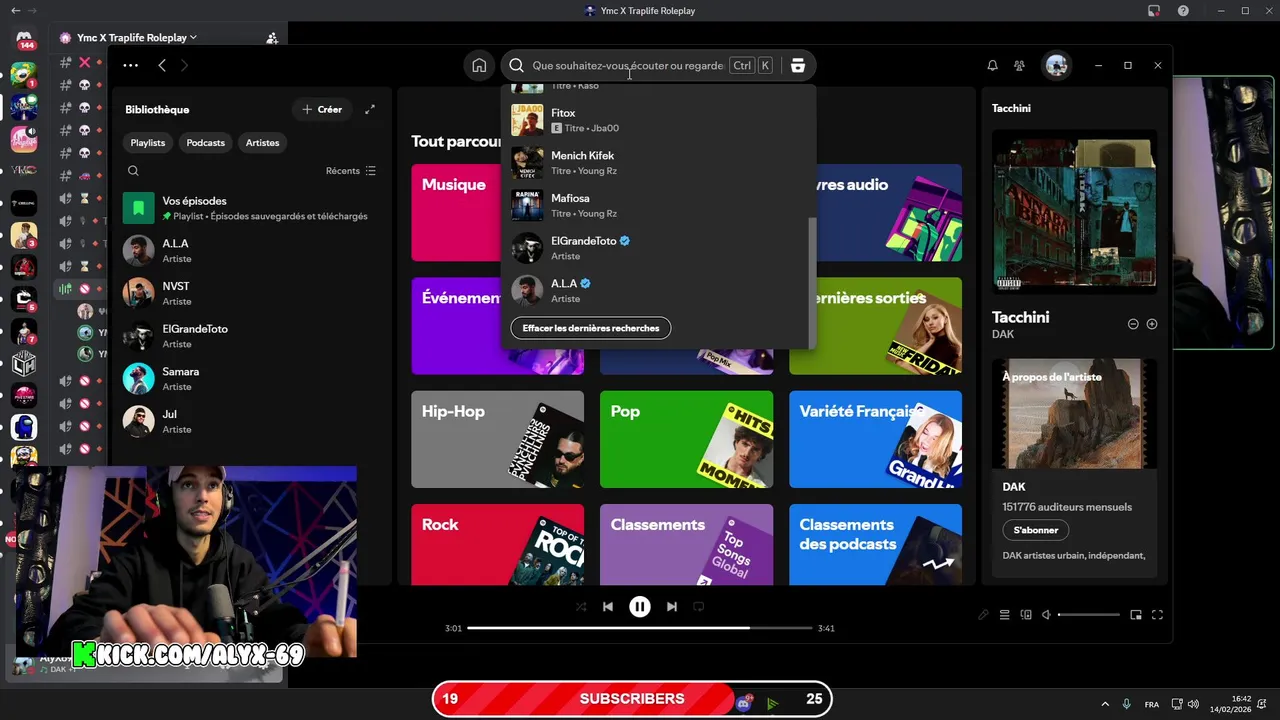Open the play queue
The image size is (1280, 720).
(1005, 615)
